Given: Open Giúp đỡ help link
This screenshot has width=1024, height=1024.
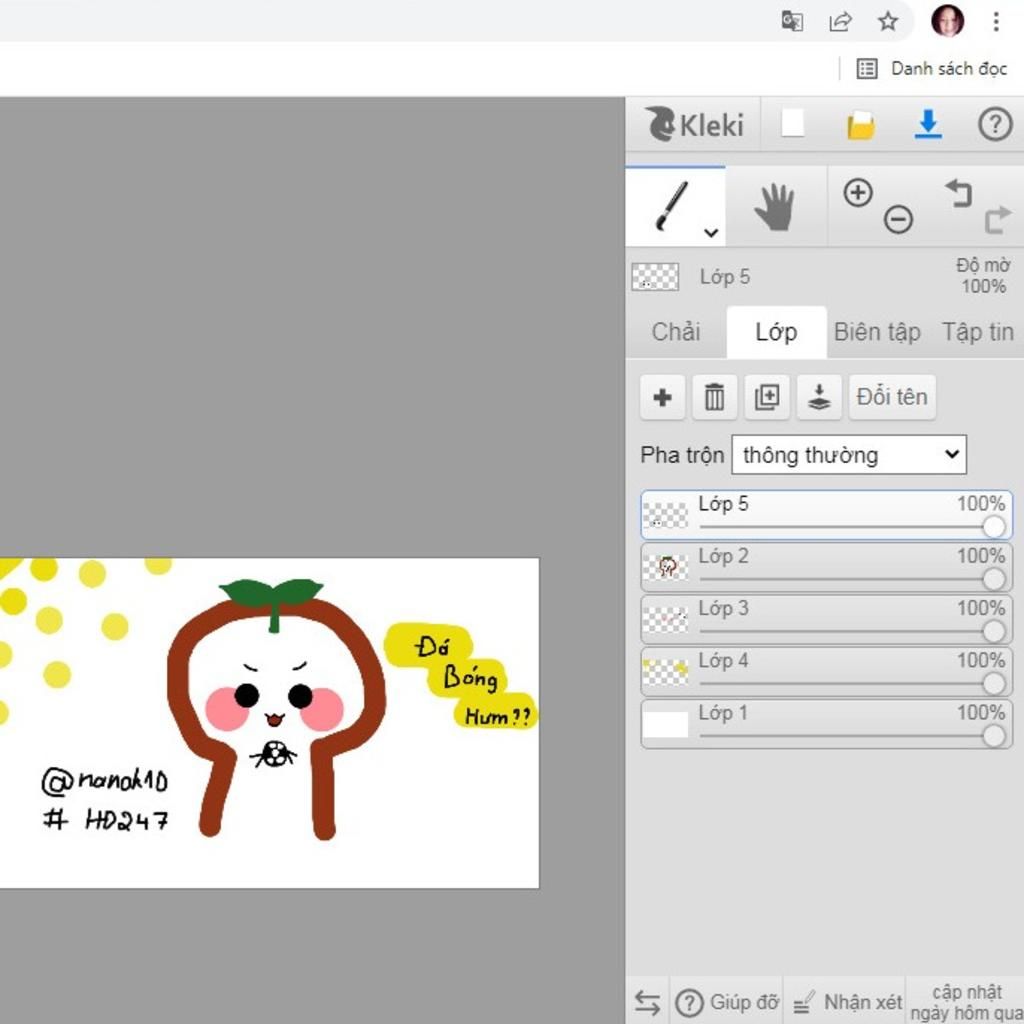Looking at the screenshot, I should (x=726, y=1001).
